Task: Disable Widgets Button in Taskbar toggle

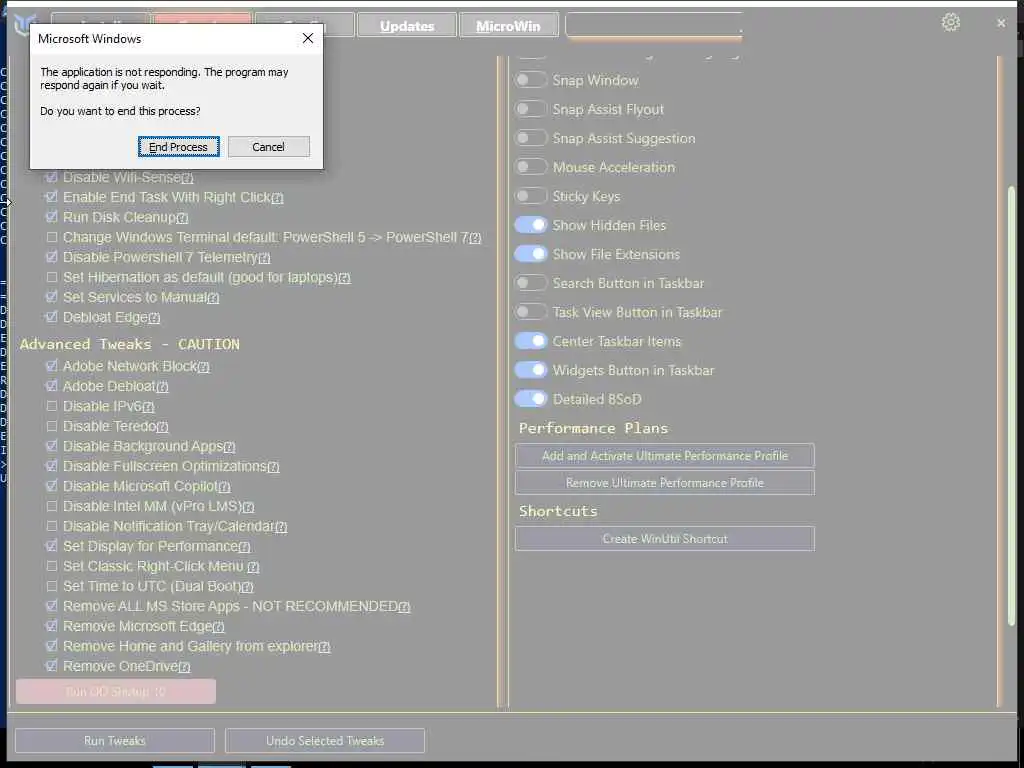Action: pos(530,370)
